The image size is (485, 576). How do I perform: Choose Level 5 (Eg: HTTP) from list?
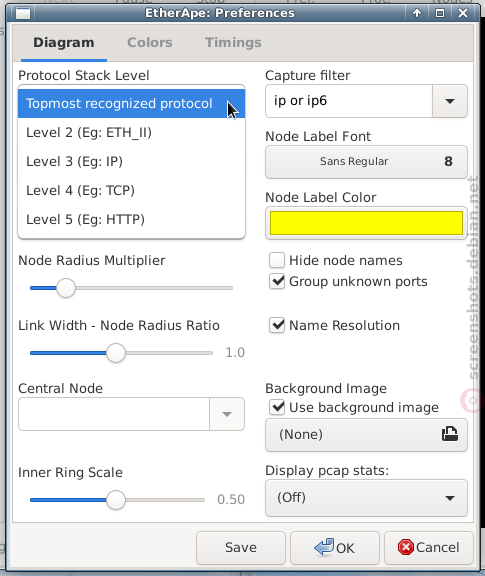pyautogui.click(x=132, y=219)
